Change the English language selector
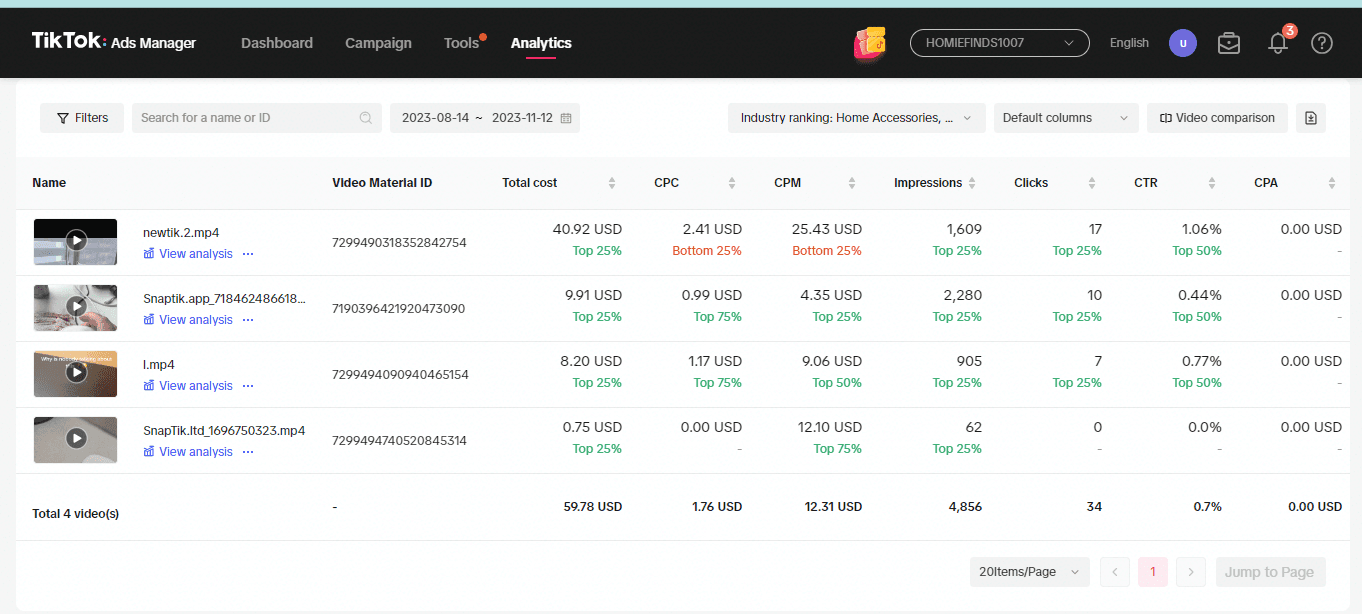The width and height of the screenshot is (1362, 614). 1129,43
